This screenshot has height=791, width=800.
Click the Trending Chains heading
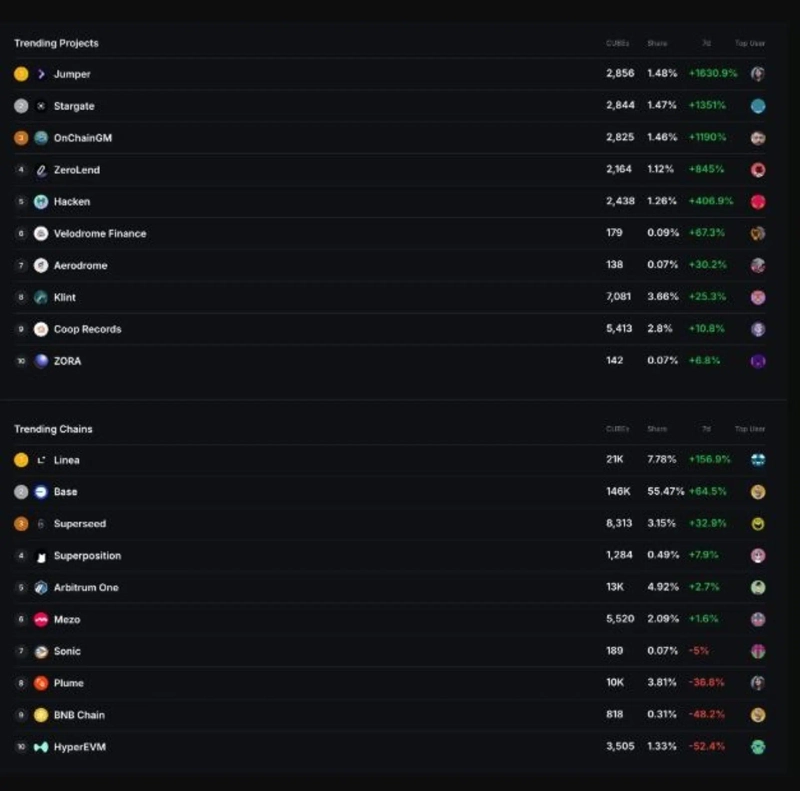click(x=53, y=429)
